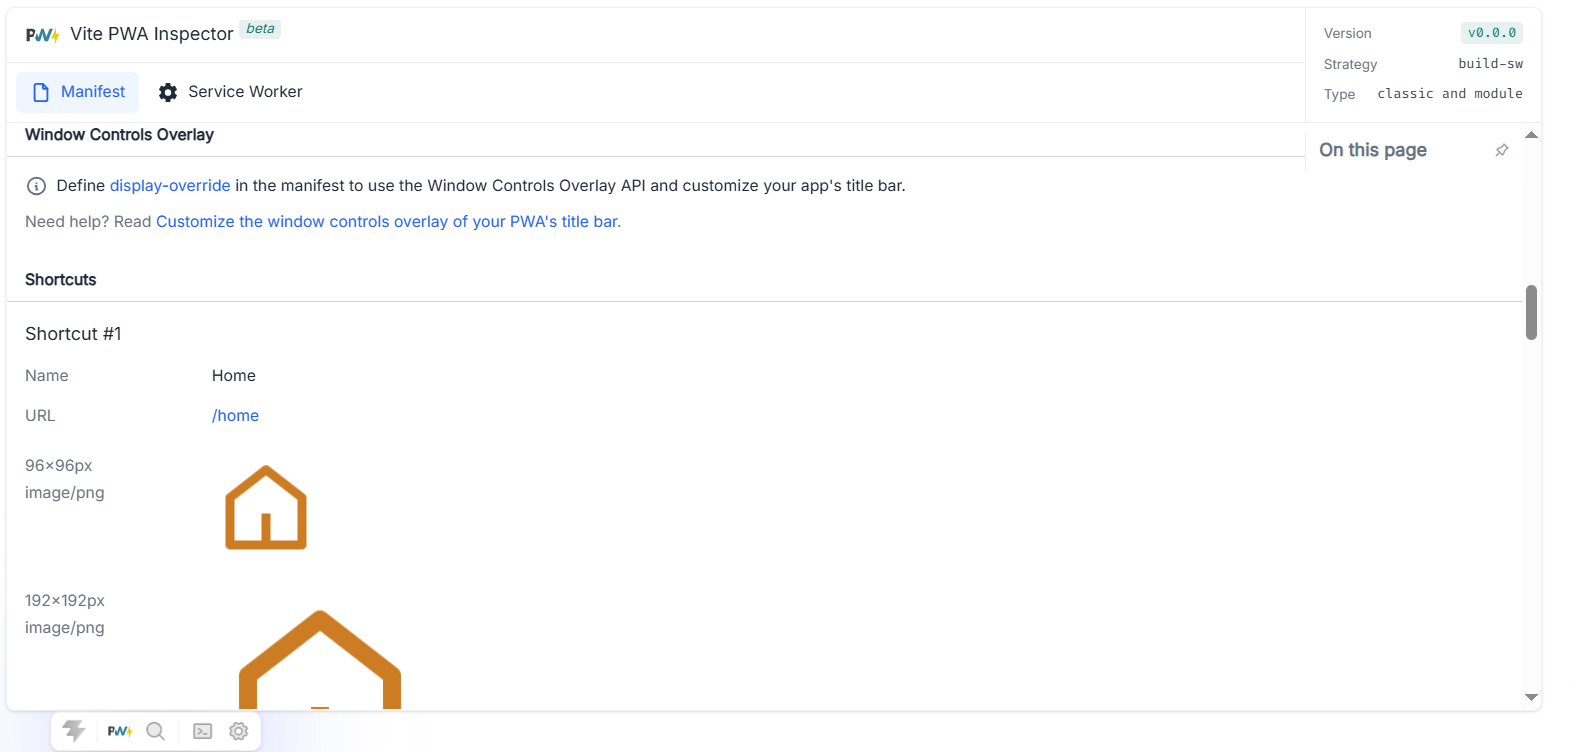This screenshot has height=752, width=1572.
Task: Click the Shortcuts section heading
Action: click(x=61, y=280)
